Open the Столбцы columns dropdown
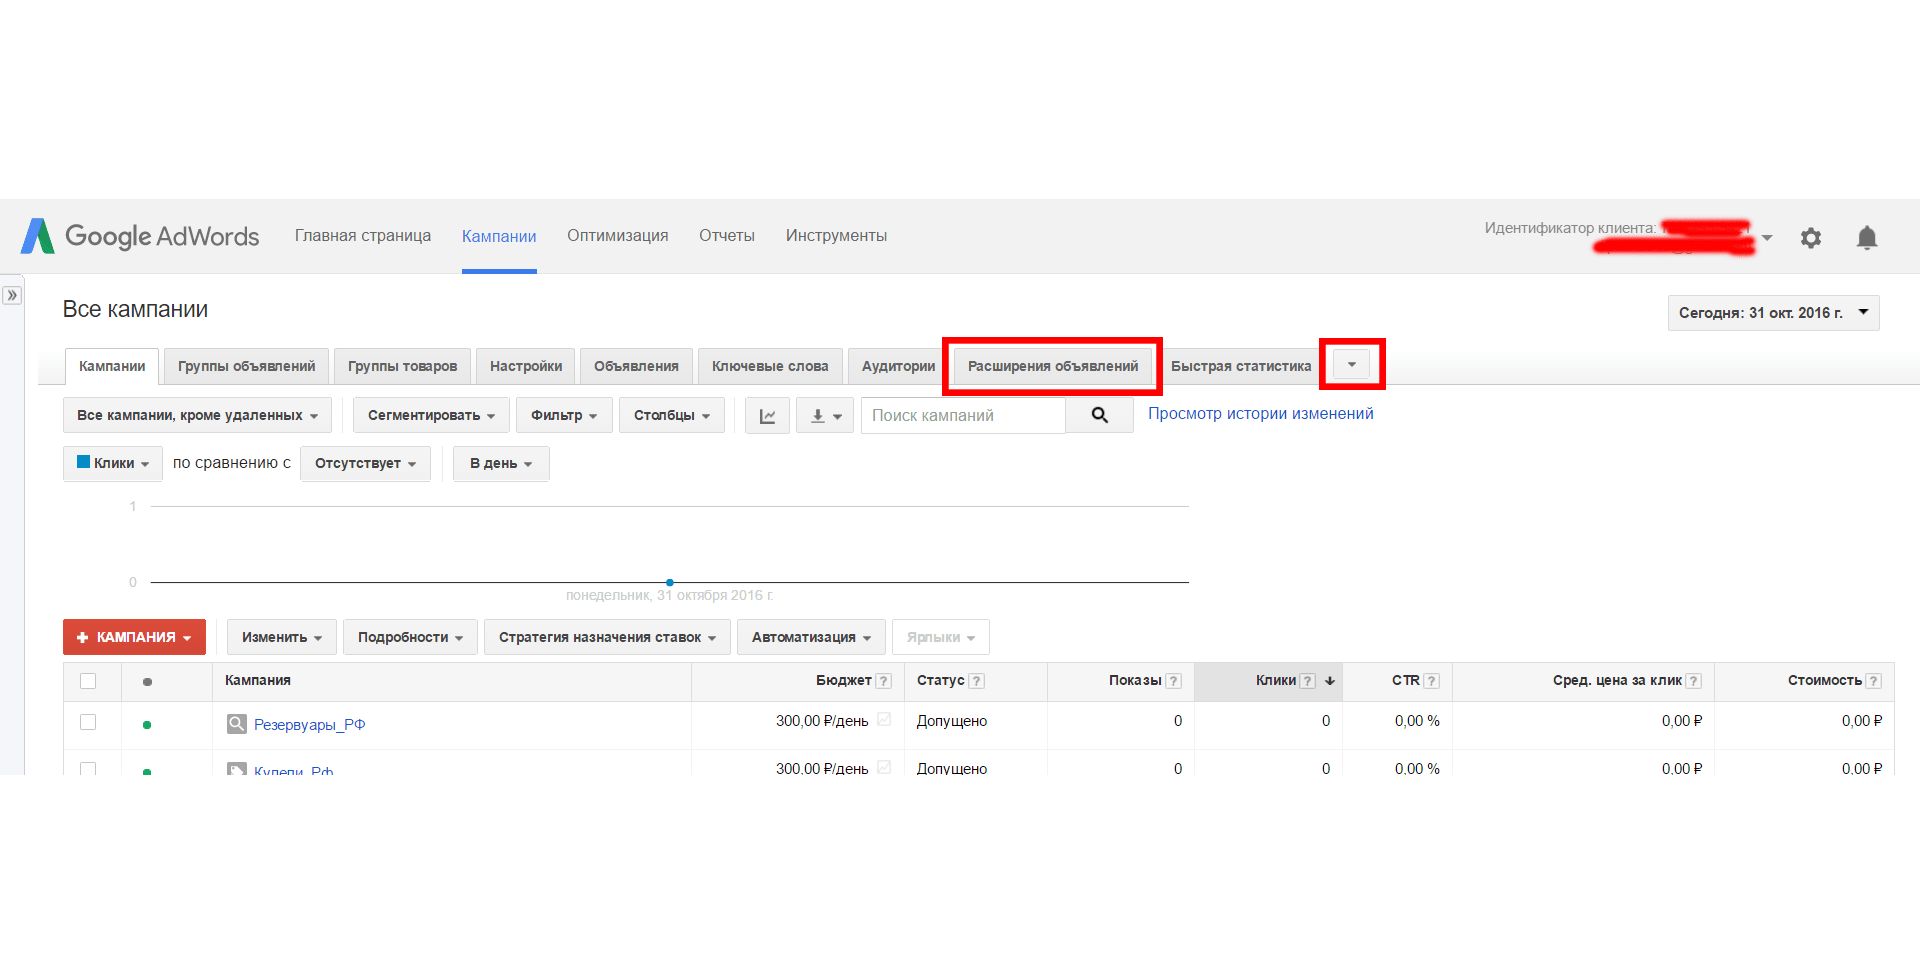Image resolution: width=1920 pixels, height=974 pixels. (x=671, y=416)
